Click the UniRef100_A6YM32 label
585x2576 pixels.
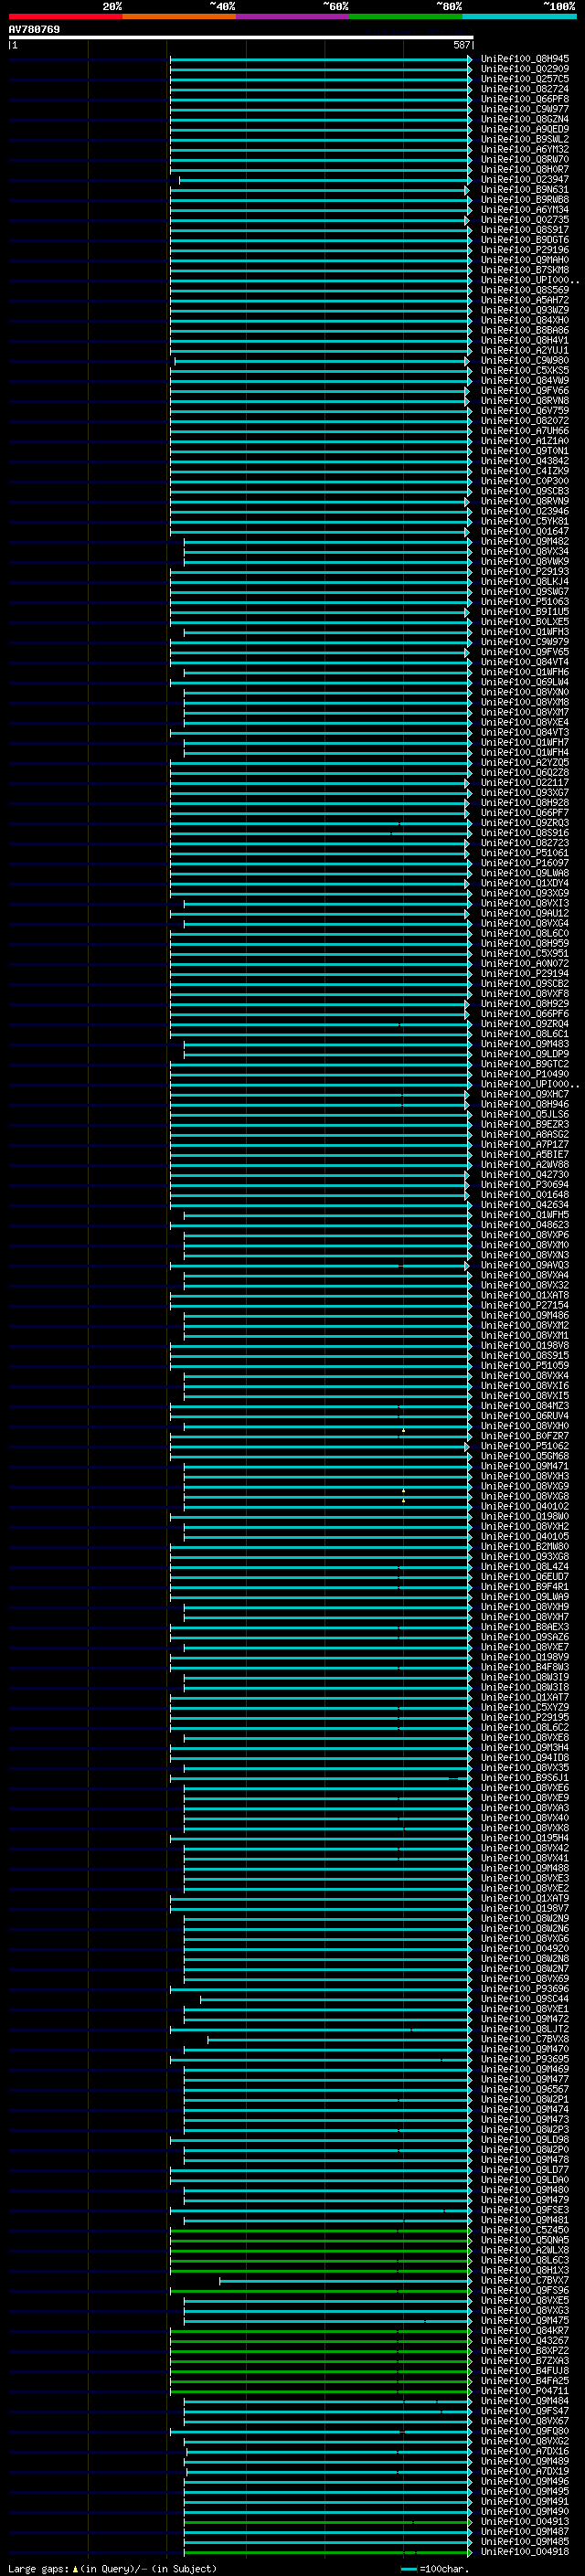(x=524, y=149)
